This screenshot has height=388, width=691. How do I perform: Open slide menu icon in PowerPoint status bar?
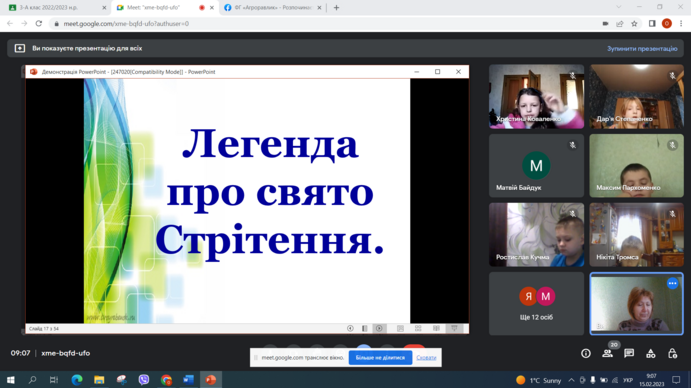tap(364, 328)
